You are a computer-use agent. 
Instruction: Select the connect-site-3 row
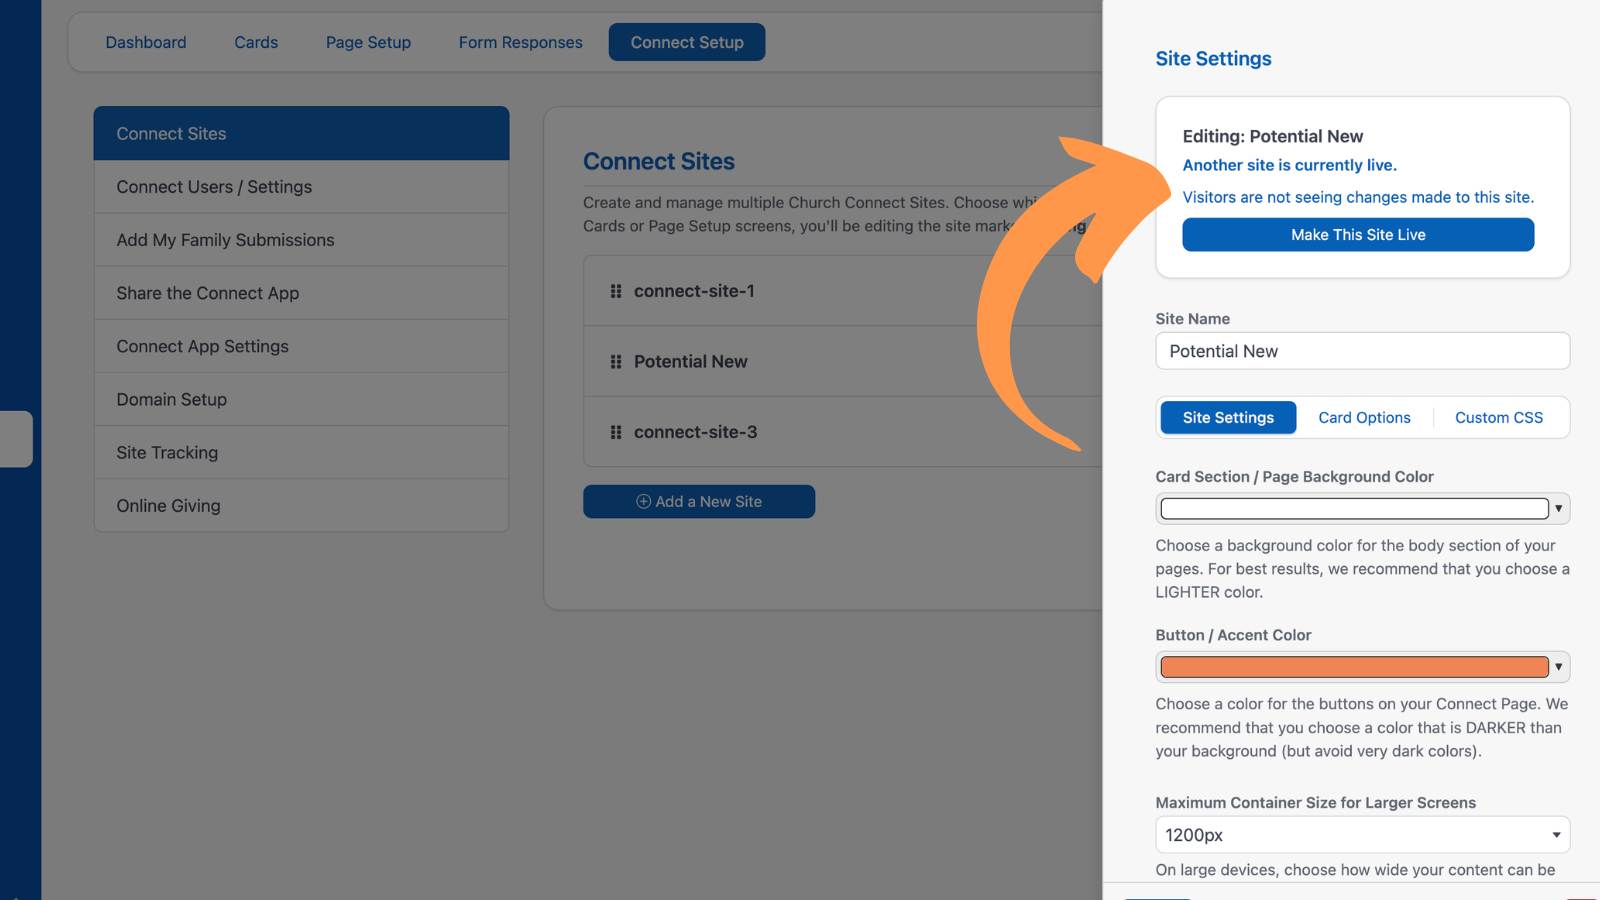tap(842, 432)
